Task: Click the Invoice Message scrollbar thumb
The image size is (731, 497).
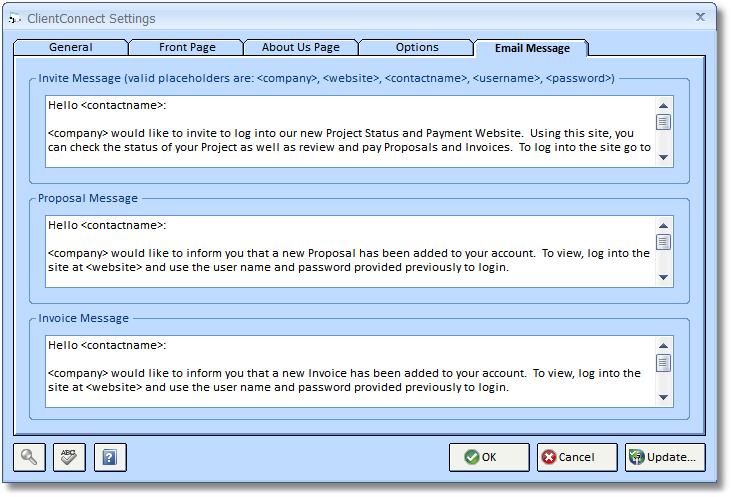Action: (x=663, y=363)
